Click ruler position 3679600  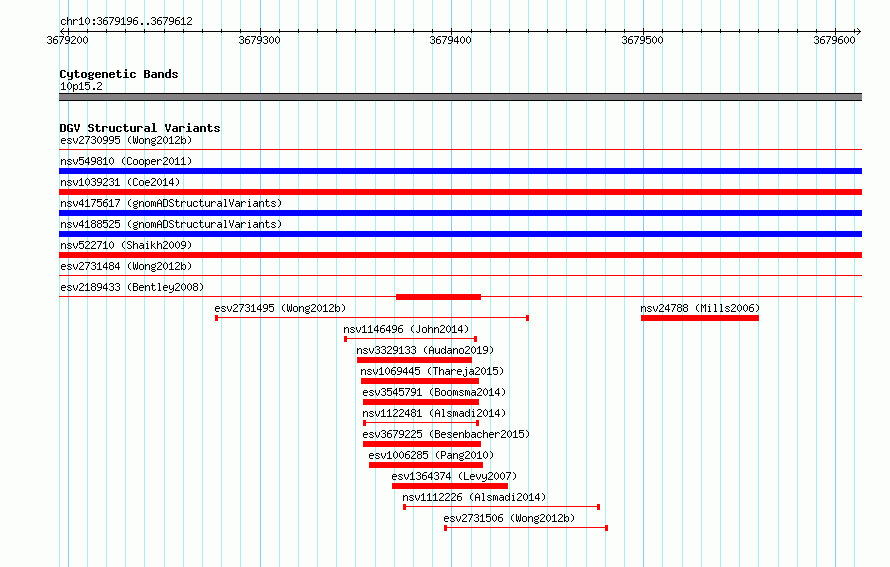tap(834, 40)
